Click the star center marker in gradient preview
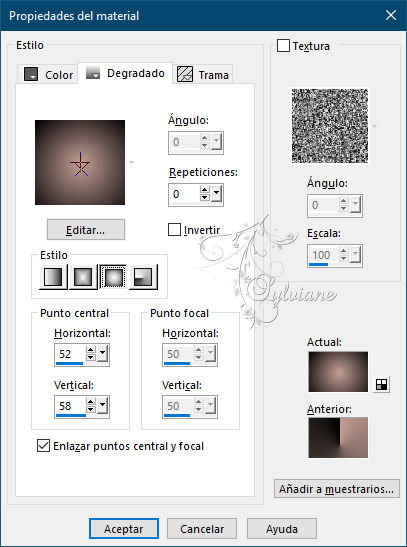The width and height of the screenshot is (407, 547). pos(80,164)
